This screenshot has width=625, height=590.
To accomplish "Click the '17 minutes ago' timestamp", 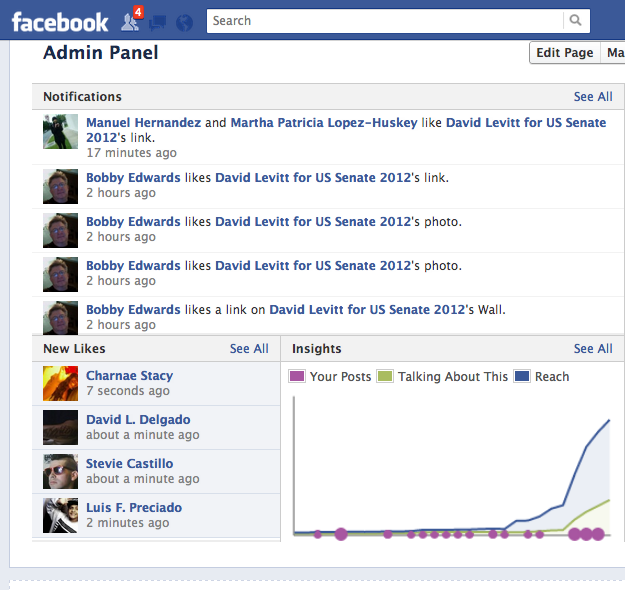I will click(132, 153).
